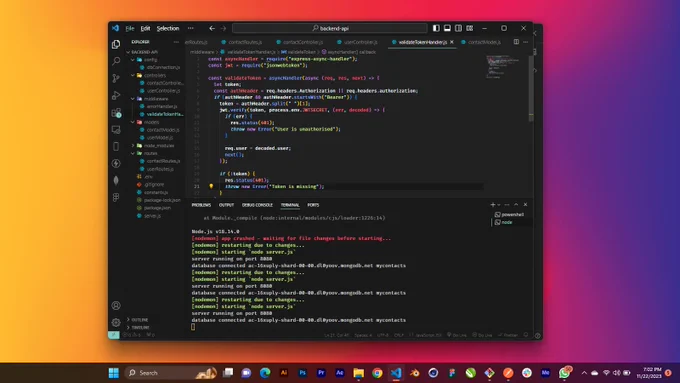Open the Run and Debug view

coord(116,95)
